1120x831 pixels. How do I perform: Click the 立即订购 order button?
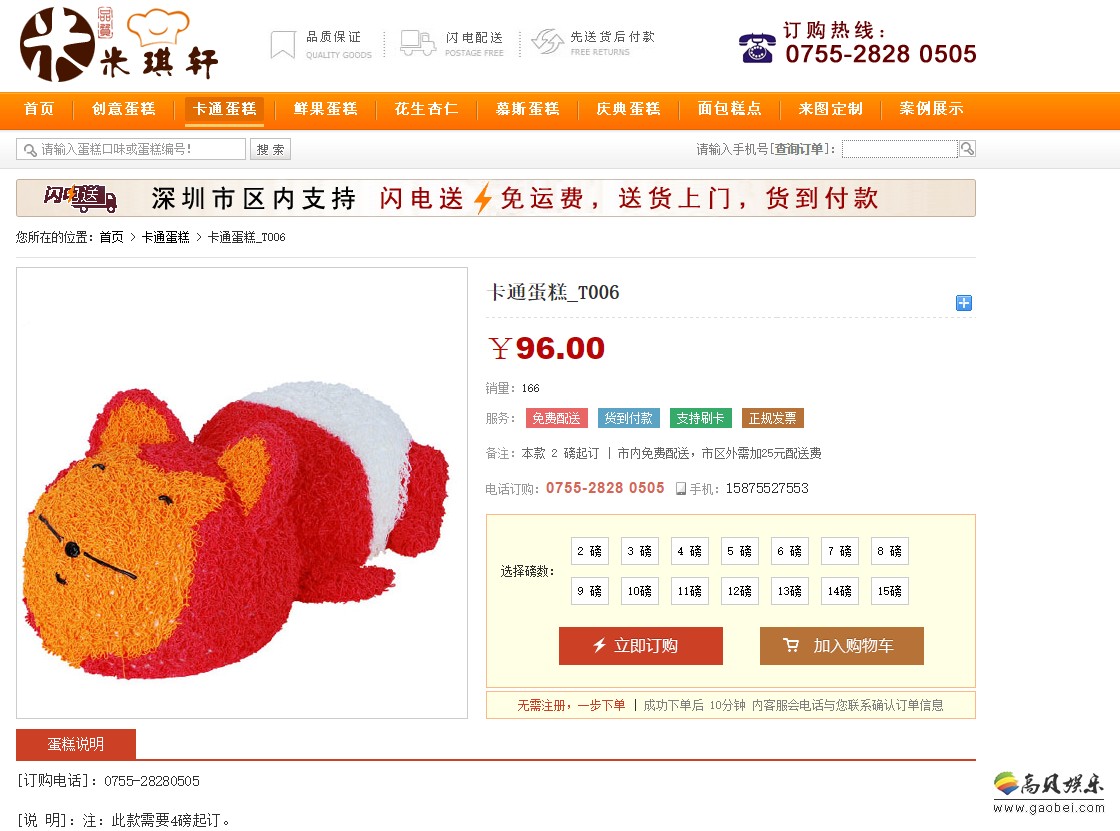coord(641,646)
